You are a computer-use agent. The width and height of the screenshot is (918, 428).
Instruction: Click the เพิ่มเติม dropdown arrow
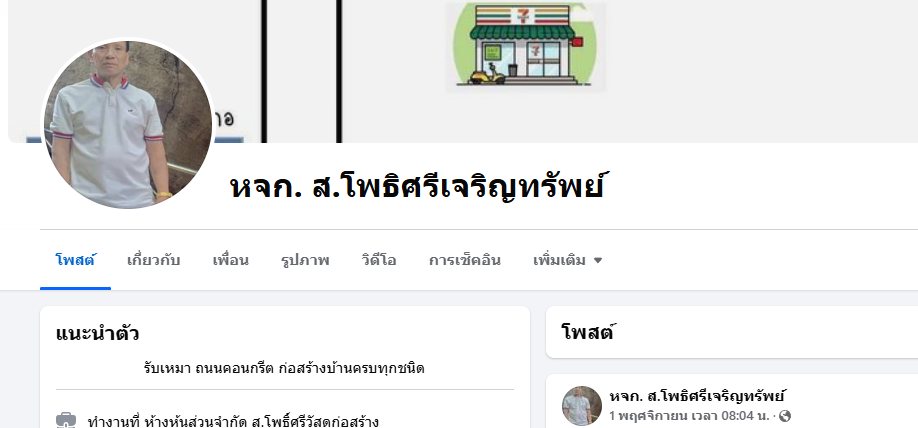(x=598, y=261)
